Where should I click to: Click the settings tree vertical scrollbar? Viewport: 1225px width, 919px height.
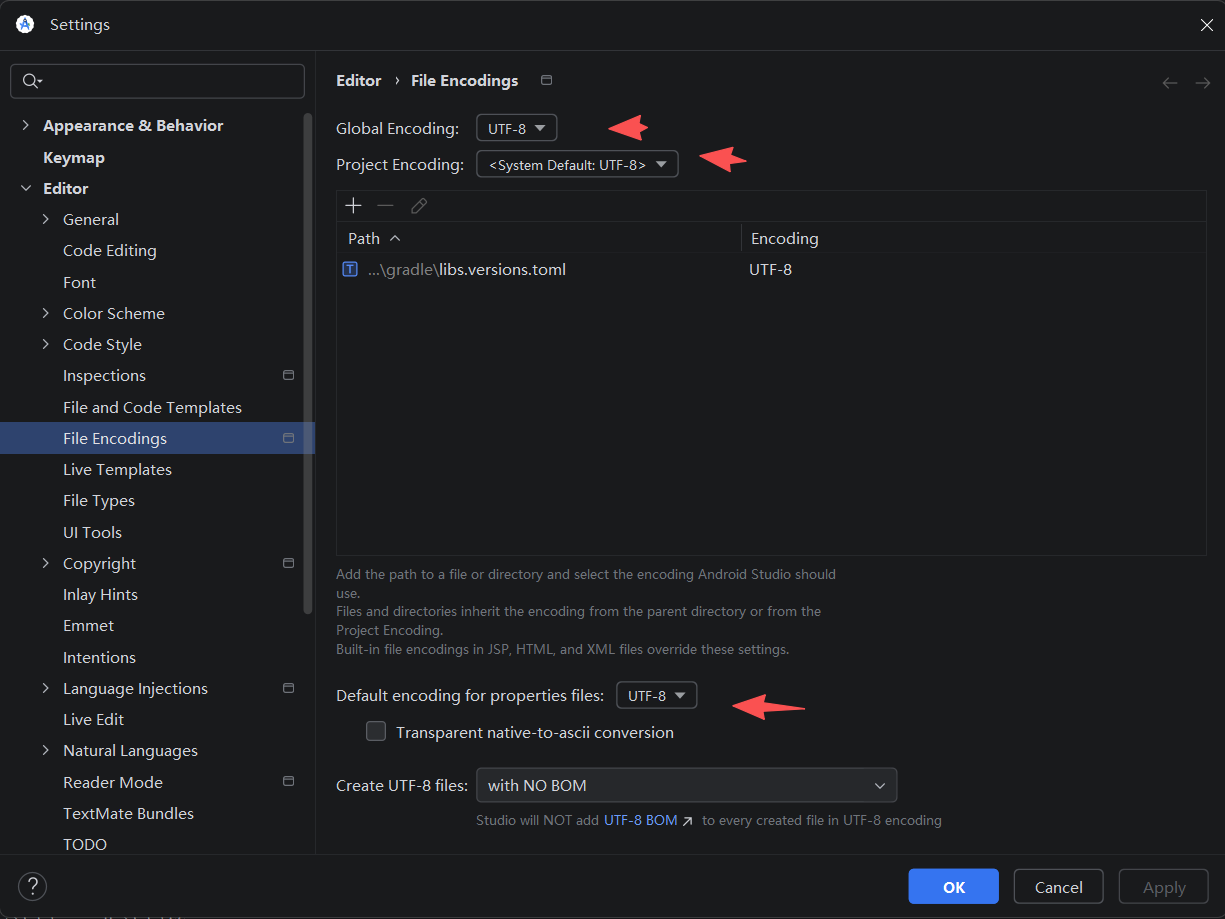coord(308,362)
